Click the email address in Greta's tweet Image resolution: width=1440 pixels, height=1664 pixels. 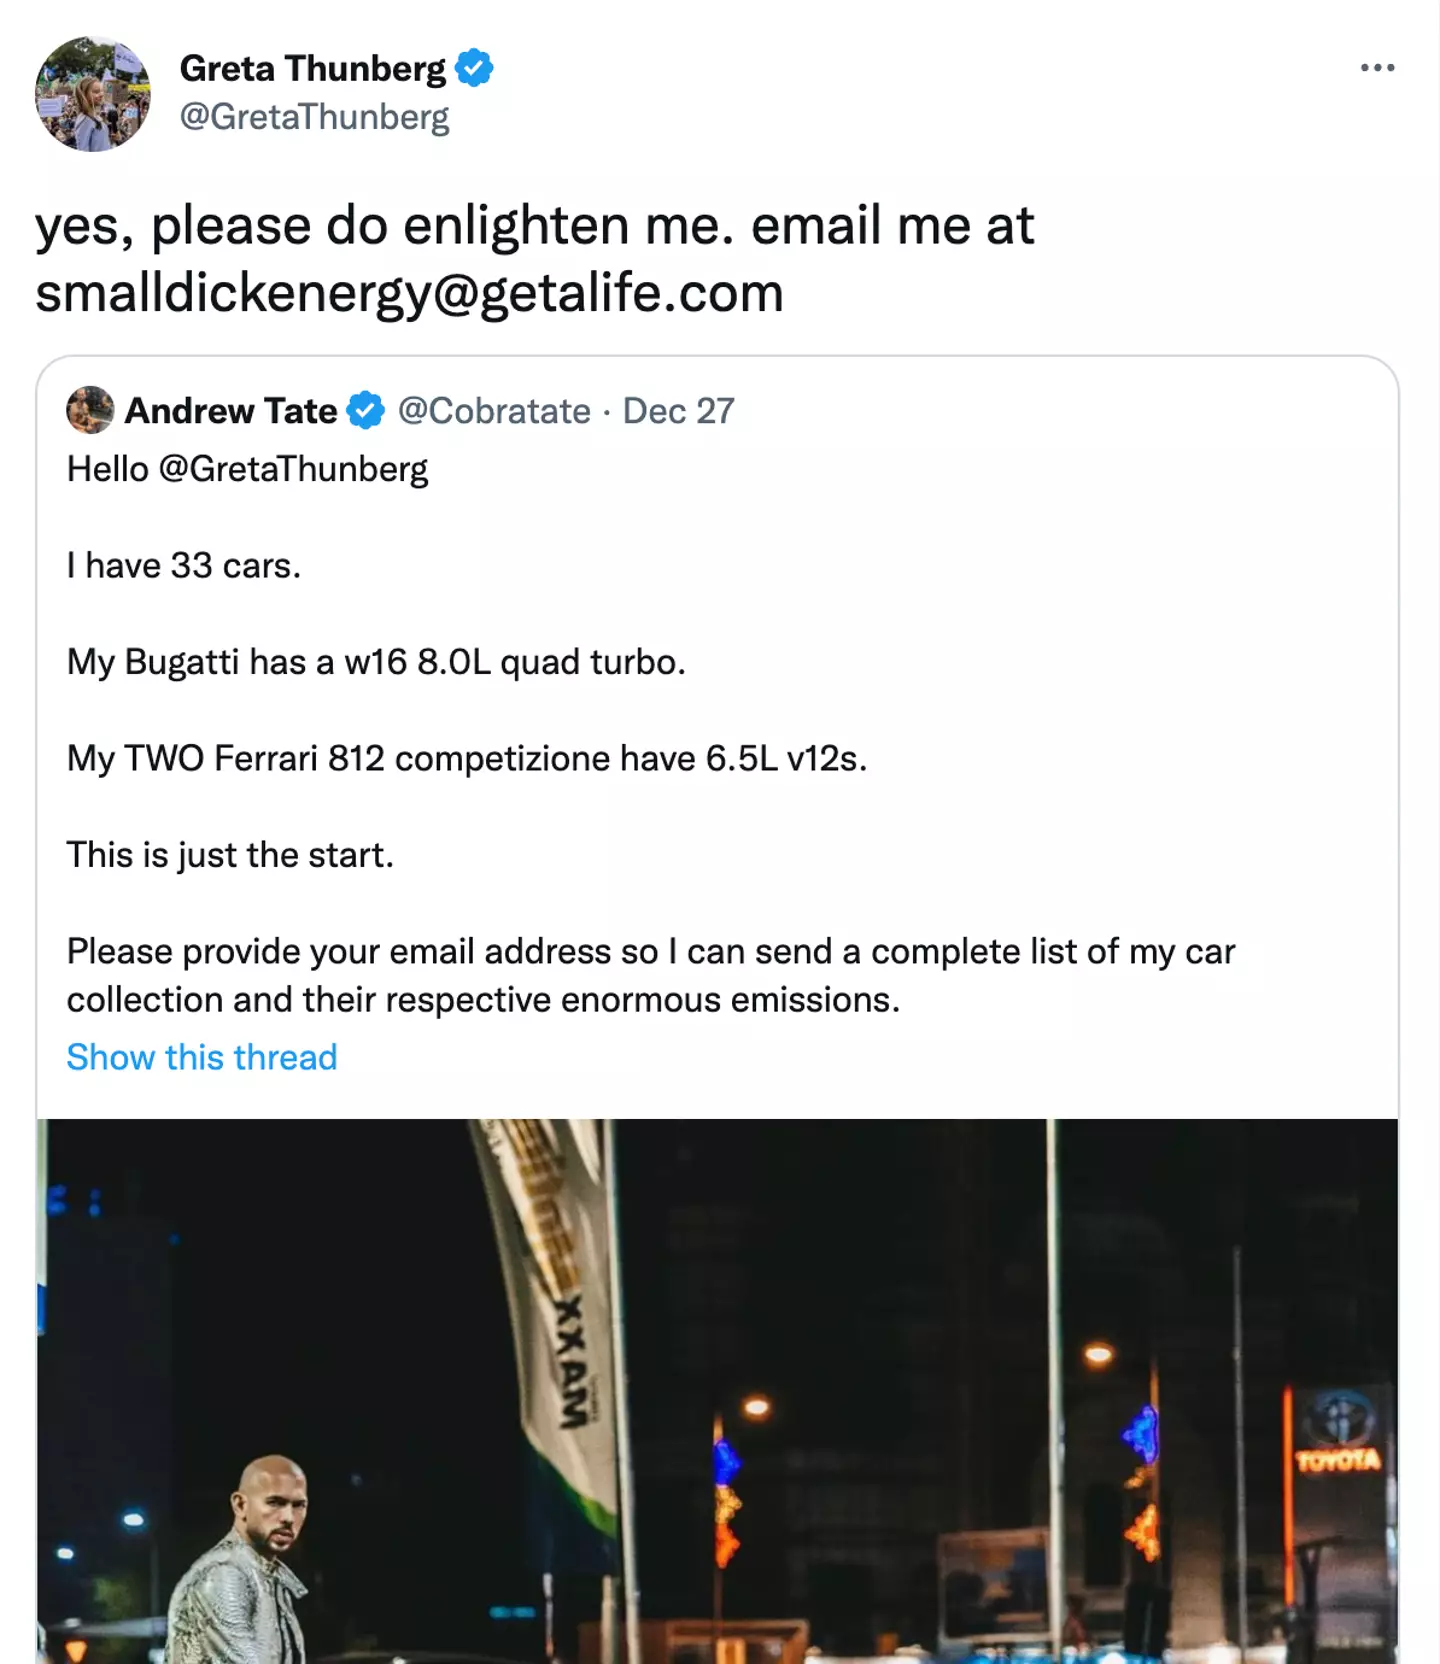[x=408, y=293]
